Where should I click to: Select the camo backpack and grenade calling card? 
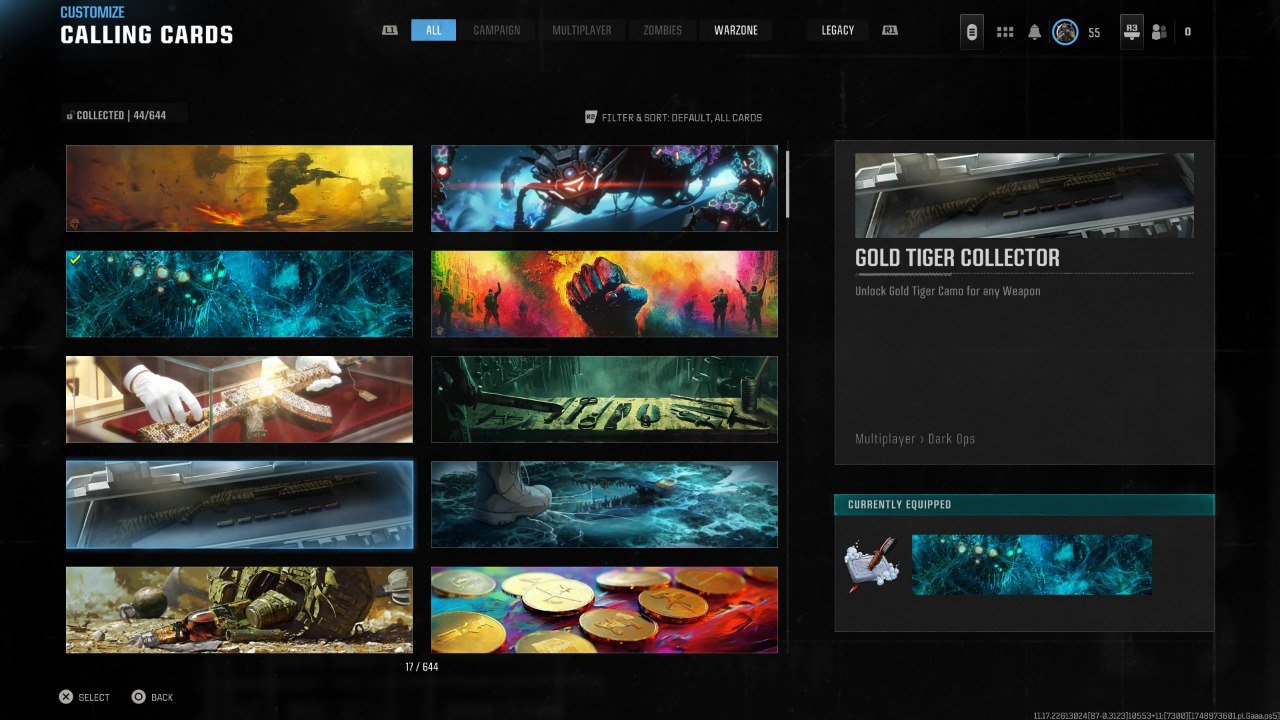(x=239, y=610)
